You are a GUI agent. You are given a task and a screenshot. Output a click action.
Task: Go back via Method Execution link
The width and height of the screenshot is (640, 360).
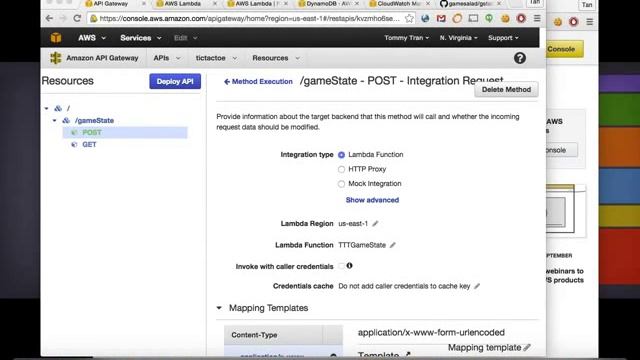(x=258, y=82)
